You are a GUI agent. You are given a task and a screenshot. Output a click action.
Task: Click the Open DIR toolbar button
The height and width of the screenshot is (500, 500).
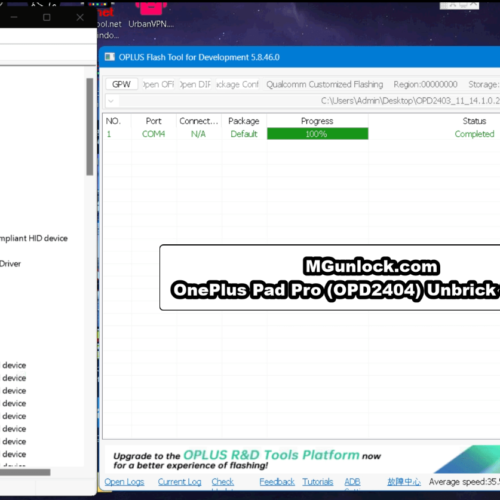pos(195,84)
